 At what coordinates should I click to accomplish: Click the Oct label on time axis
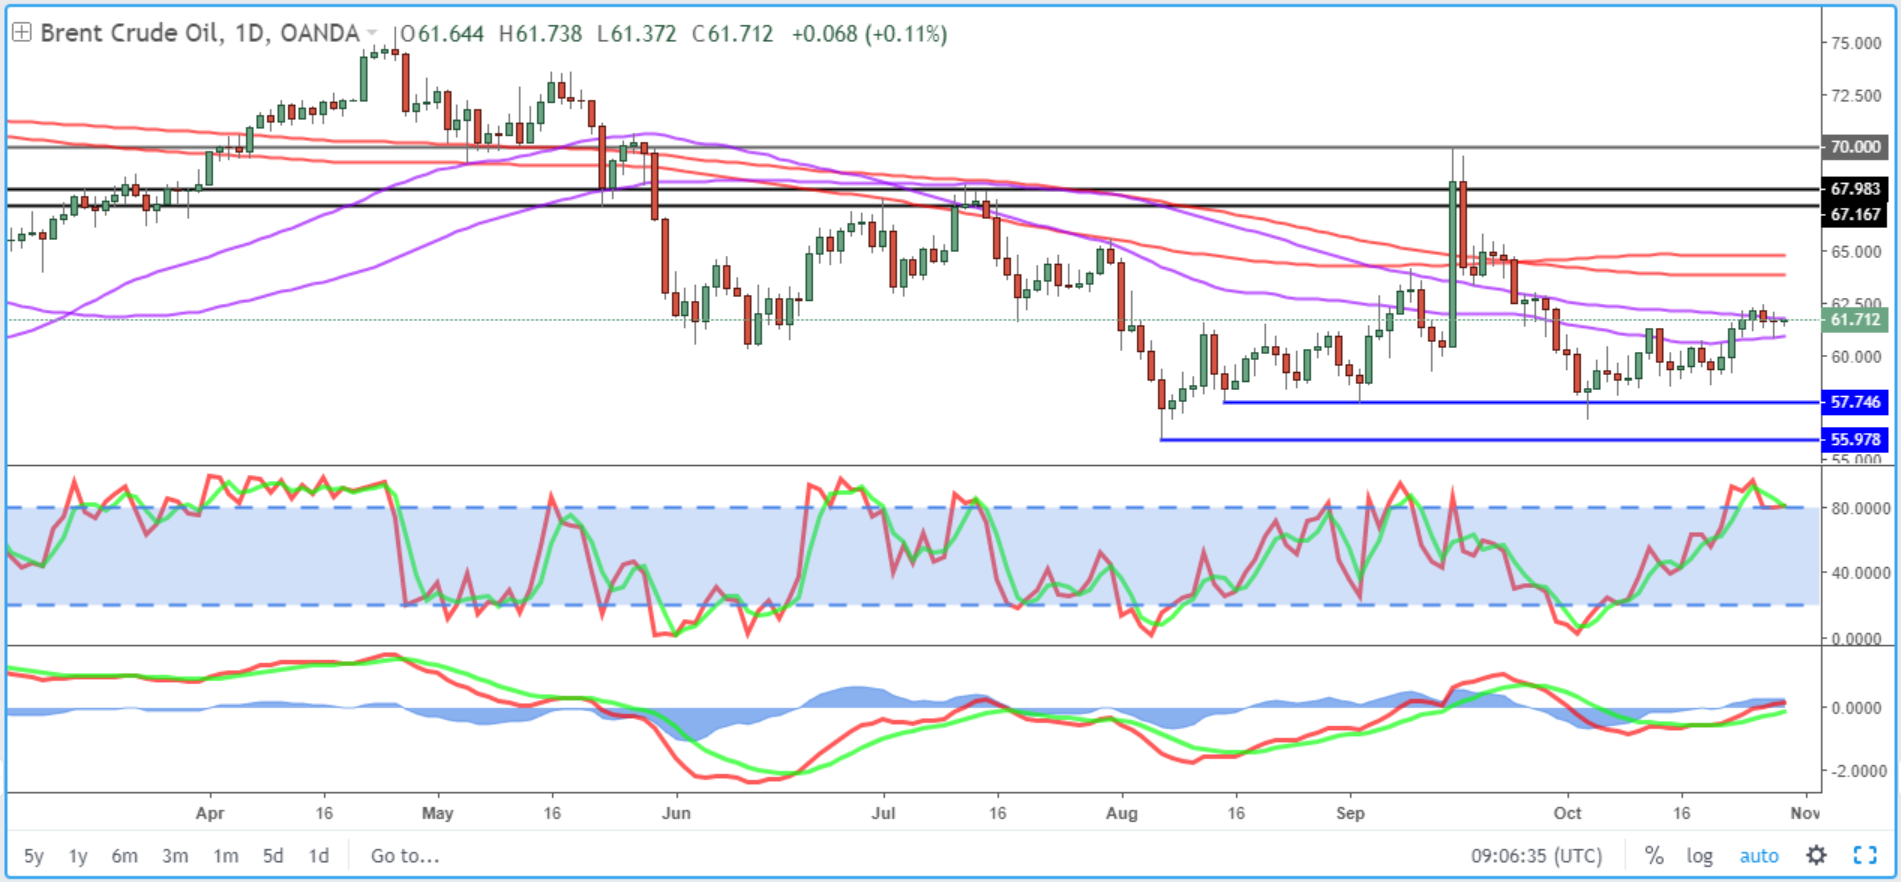(1567, 813)
